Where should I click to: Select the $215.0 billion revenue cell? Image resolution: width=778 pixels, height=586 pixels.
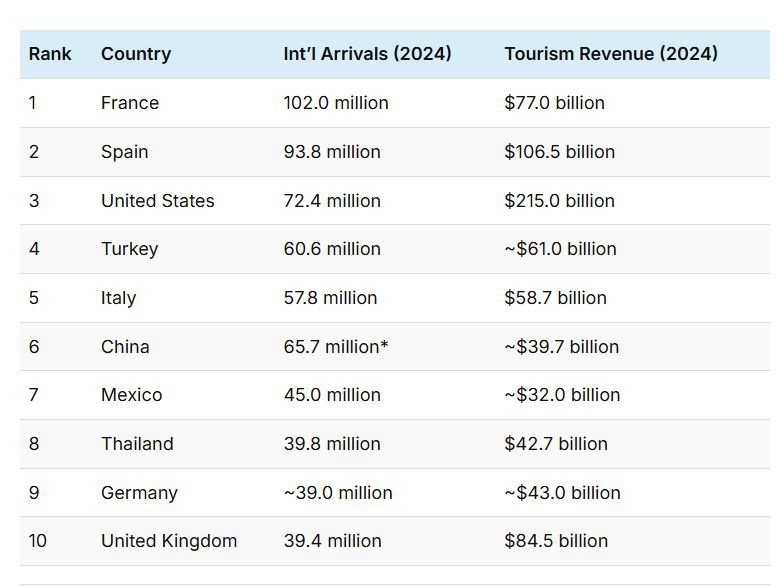(559, 201)
